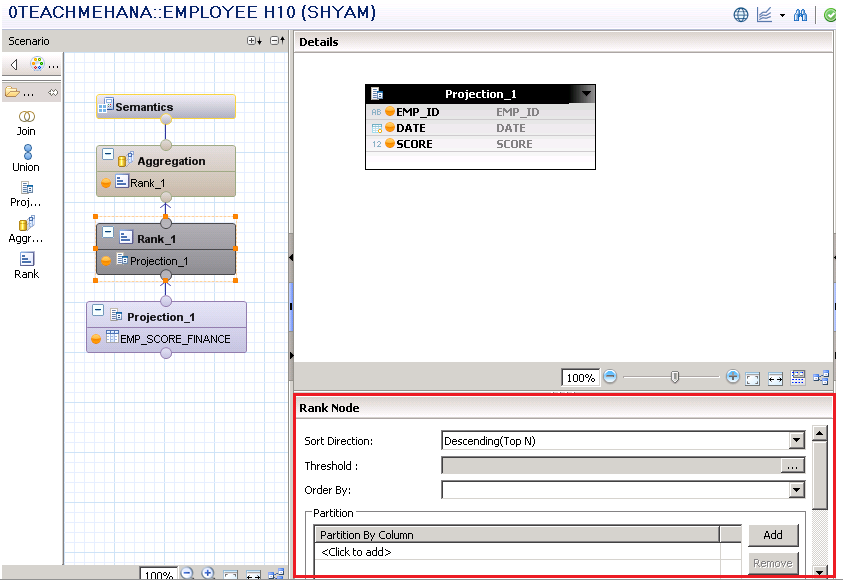Collapse palette with double arrow icon
Screen dimensions: 843x581
coord(53,92)
